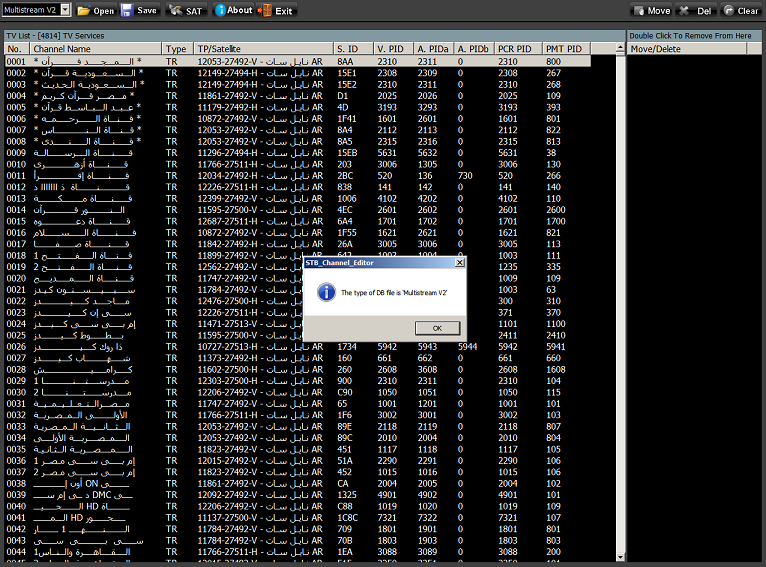The height and width of the screenshot is (567, 766).
Task: Click the S. ID column header
Action: pyautogui.click(x=354, y=49)
